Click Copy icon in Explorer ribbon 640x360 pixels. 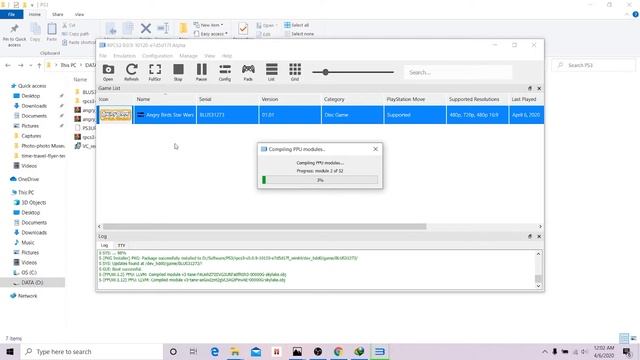click(36, 33)
